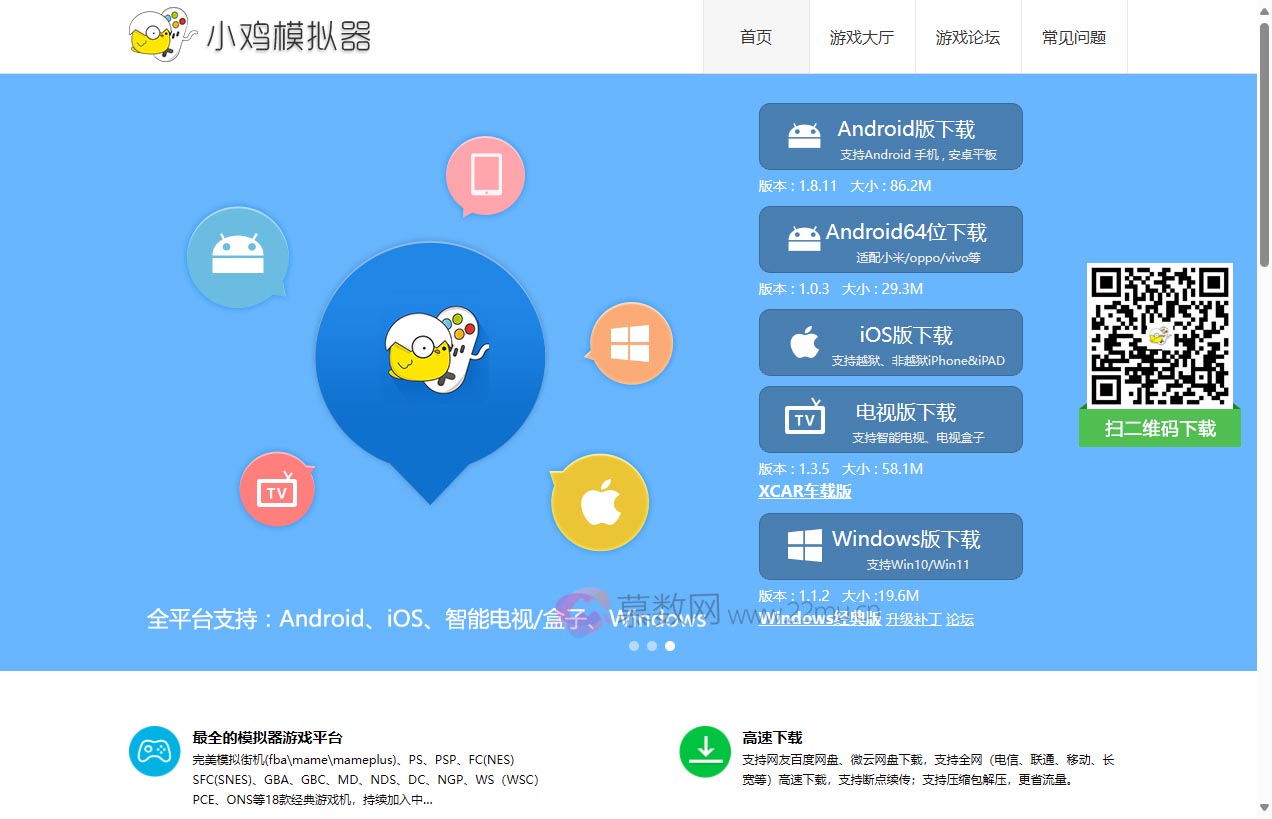
Task: Select the second carousel dot indicator
Action: pyautogui.click(x=652, y=646)
